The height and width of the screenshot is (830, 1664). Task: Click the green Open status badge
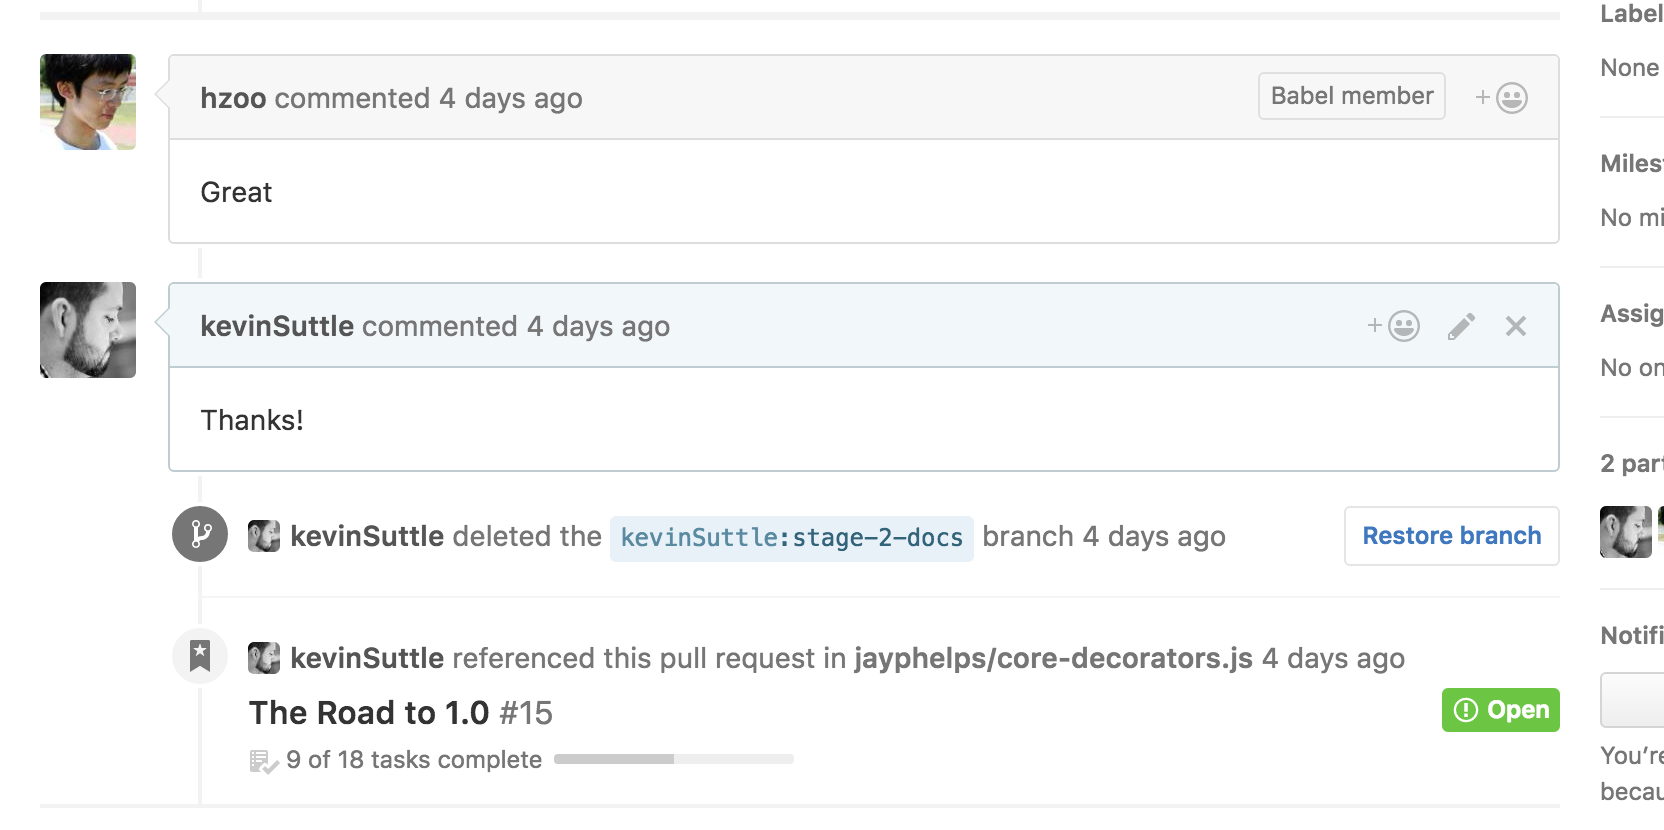tap(1501, 710)
